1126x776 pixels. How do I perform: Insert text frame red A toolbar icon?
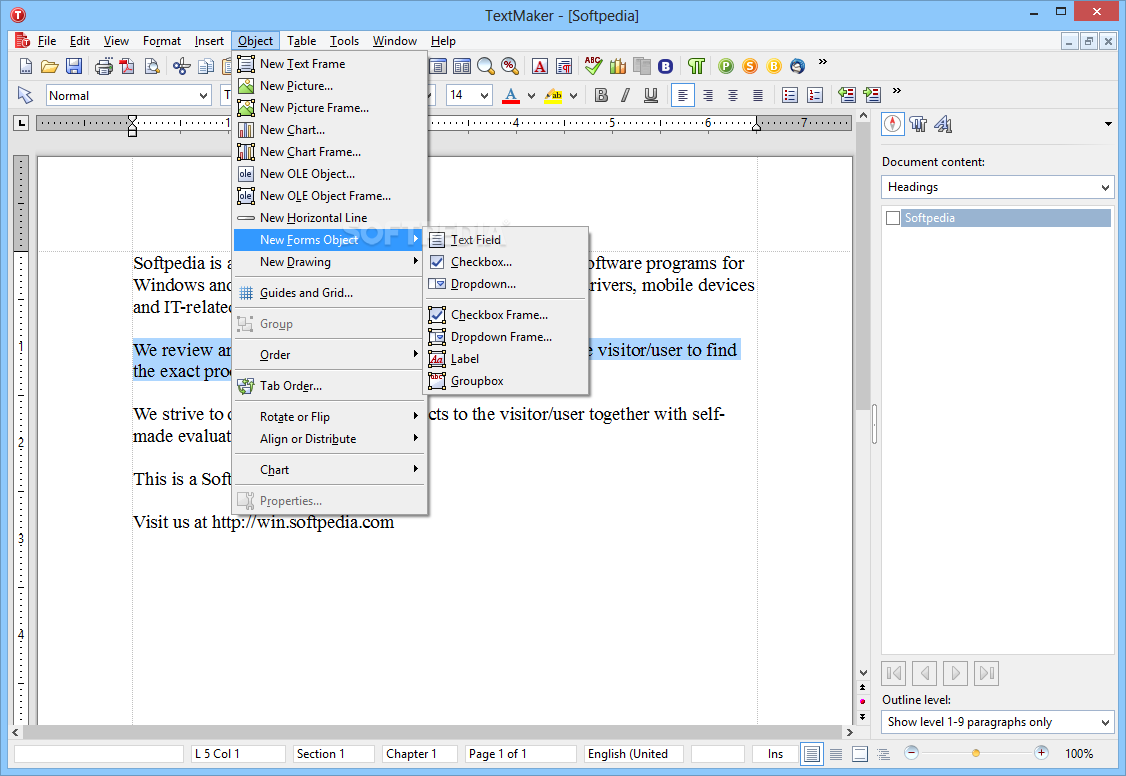[x=540, y=67]
